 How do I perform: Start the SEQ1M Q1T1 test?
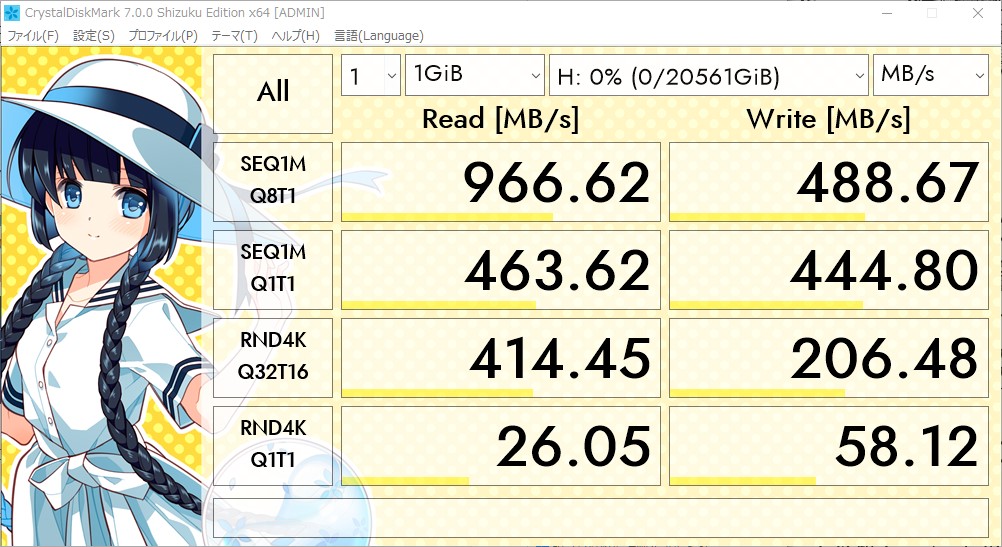pyautogui.click(x=273, y=270)
